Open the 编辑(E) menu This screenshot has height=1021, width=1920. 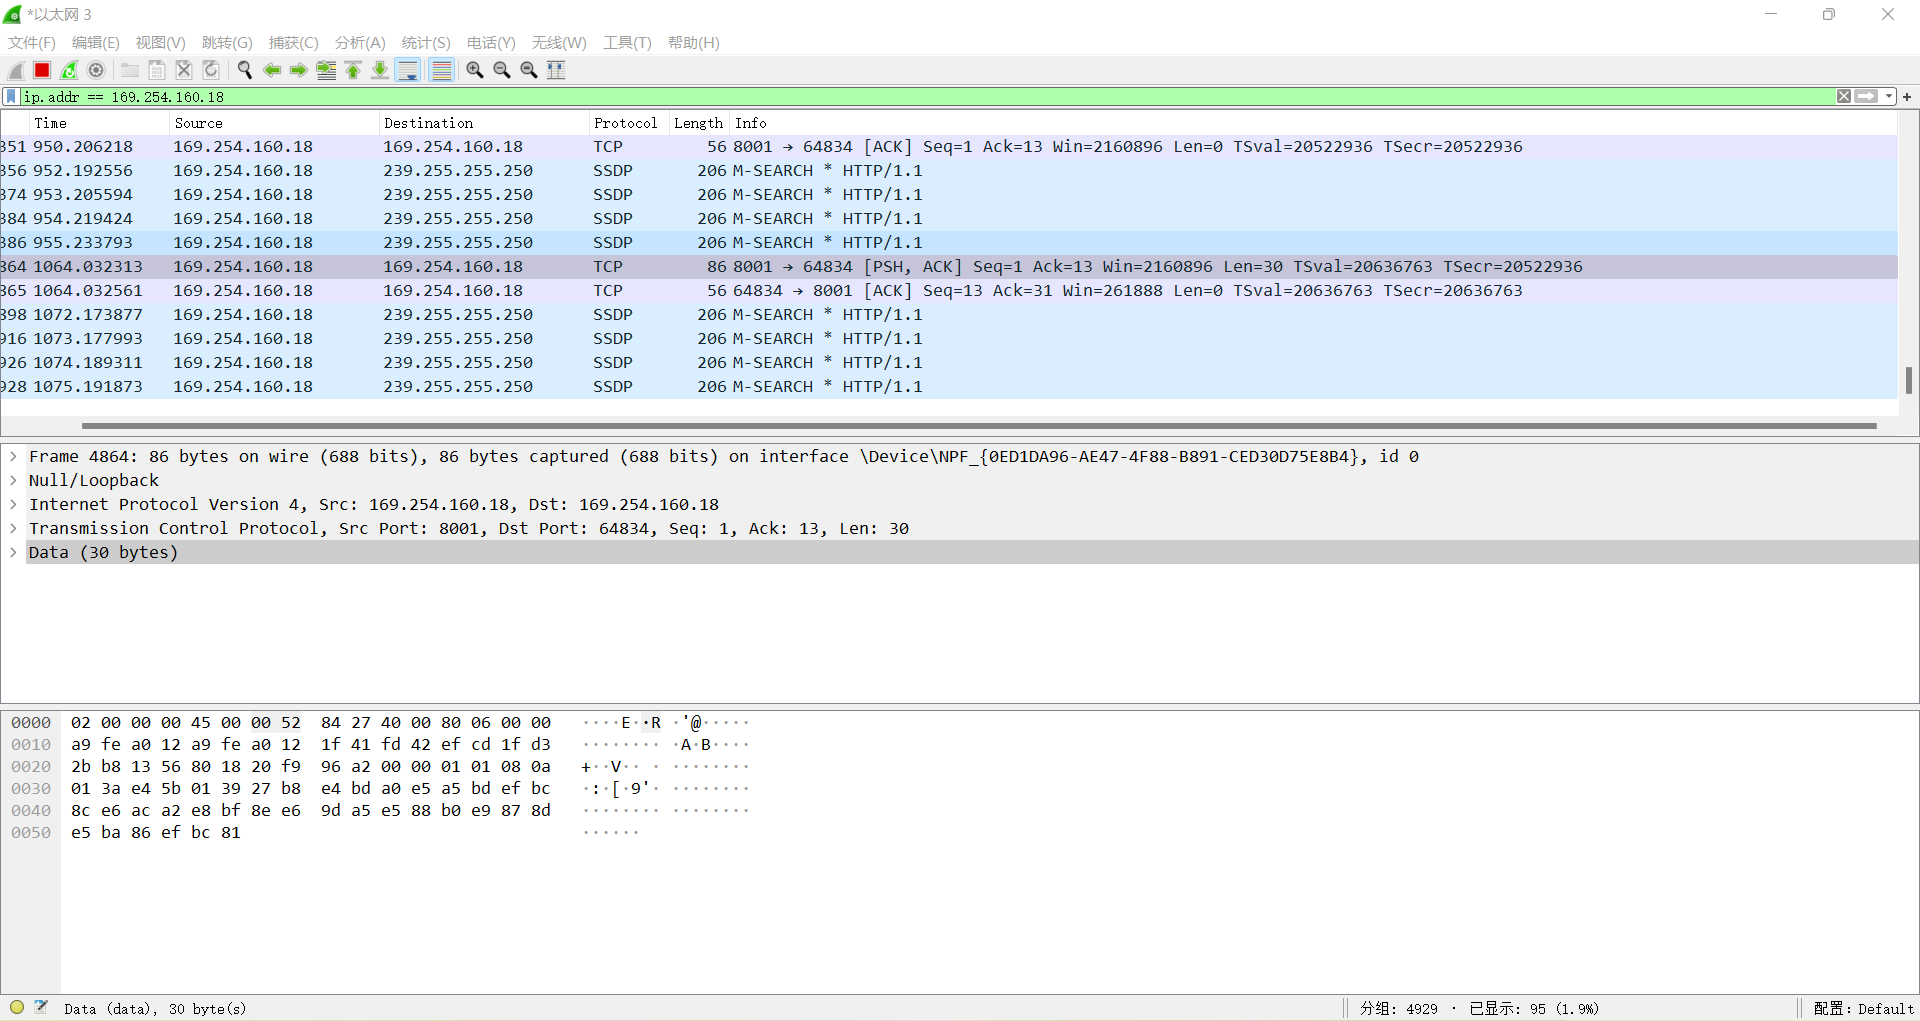(96, 43)
